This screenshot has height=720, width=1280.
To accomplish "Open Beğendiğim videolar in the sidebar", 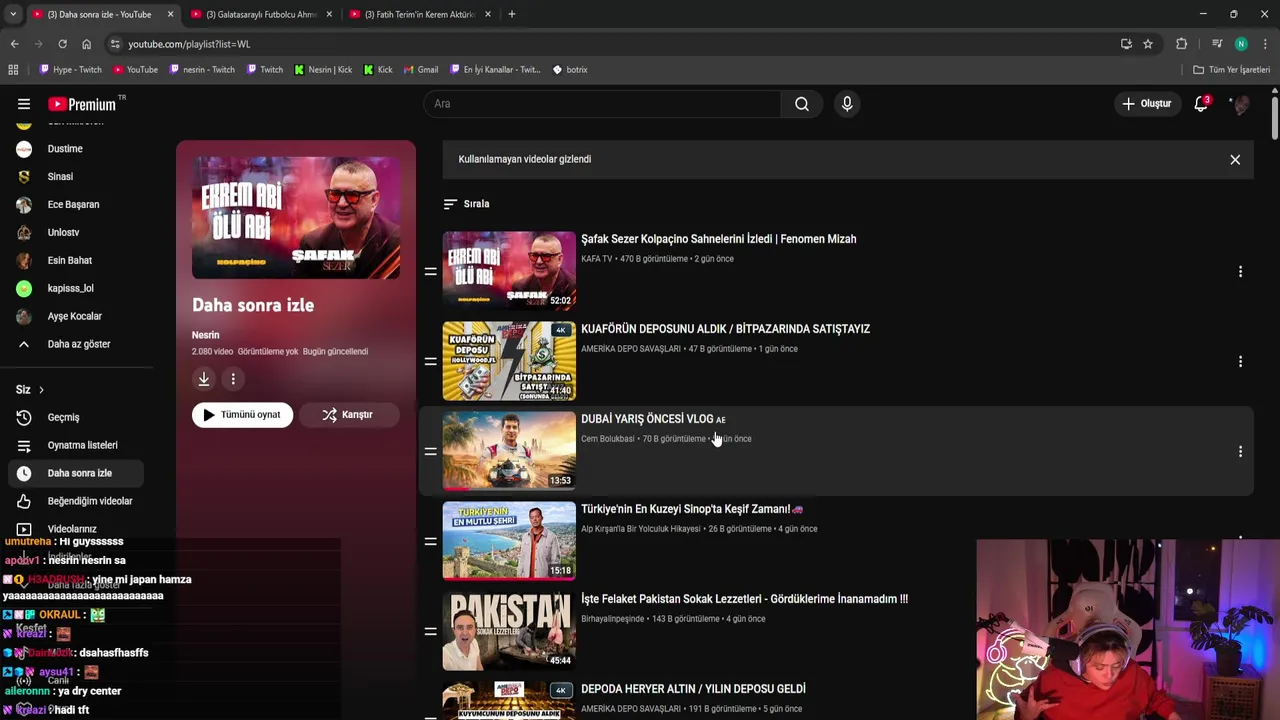I will pyautogui.click(x=75, y=501).
